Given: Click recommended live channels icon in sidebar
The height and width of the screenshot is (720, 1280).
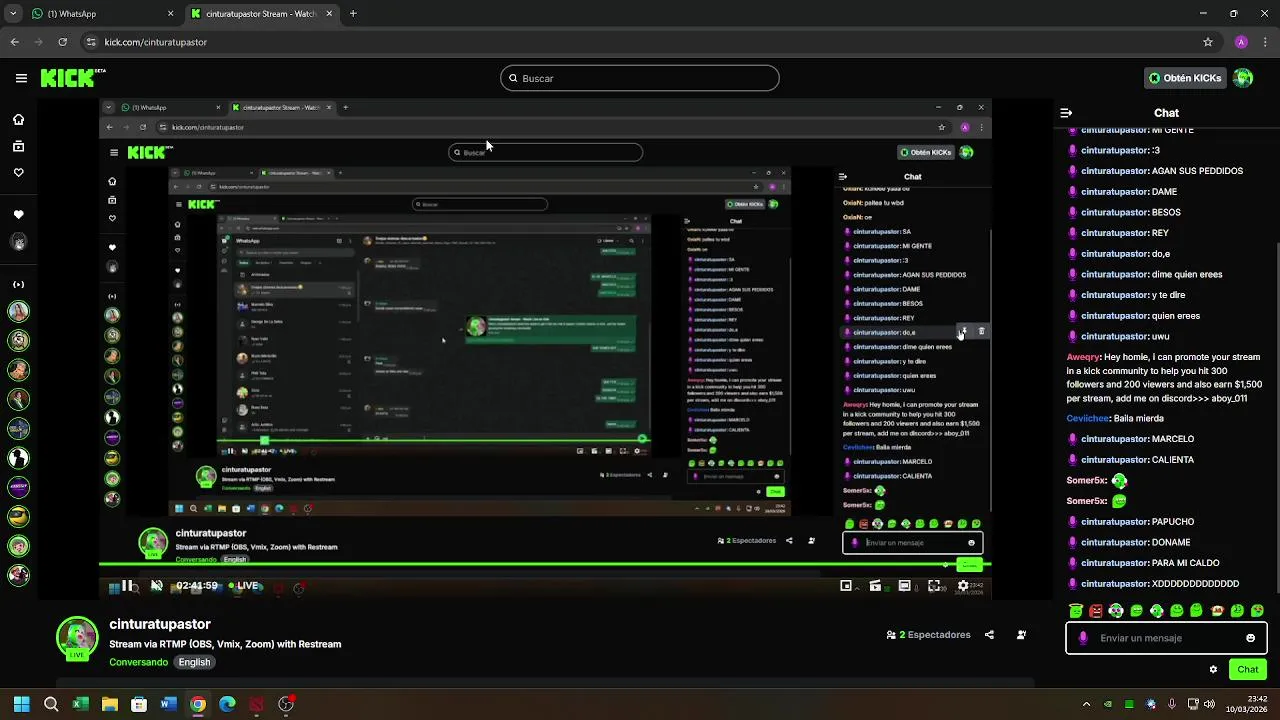Looking at the screenshot, I should tap(18, 284).
